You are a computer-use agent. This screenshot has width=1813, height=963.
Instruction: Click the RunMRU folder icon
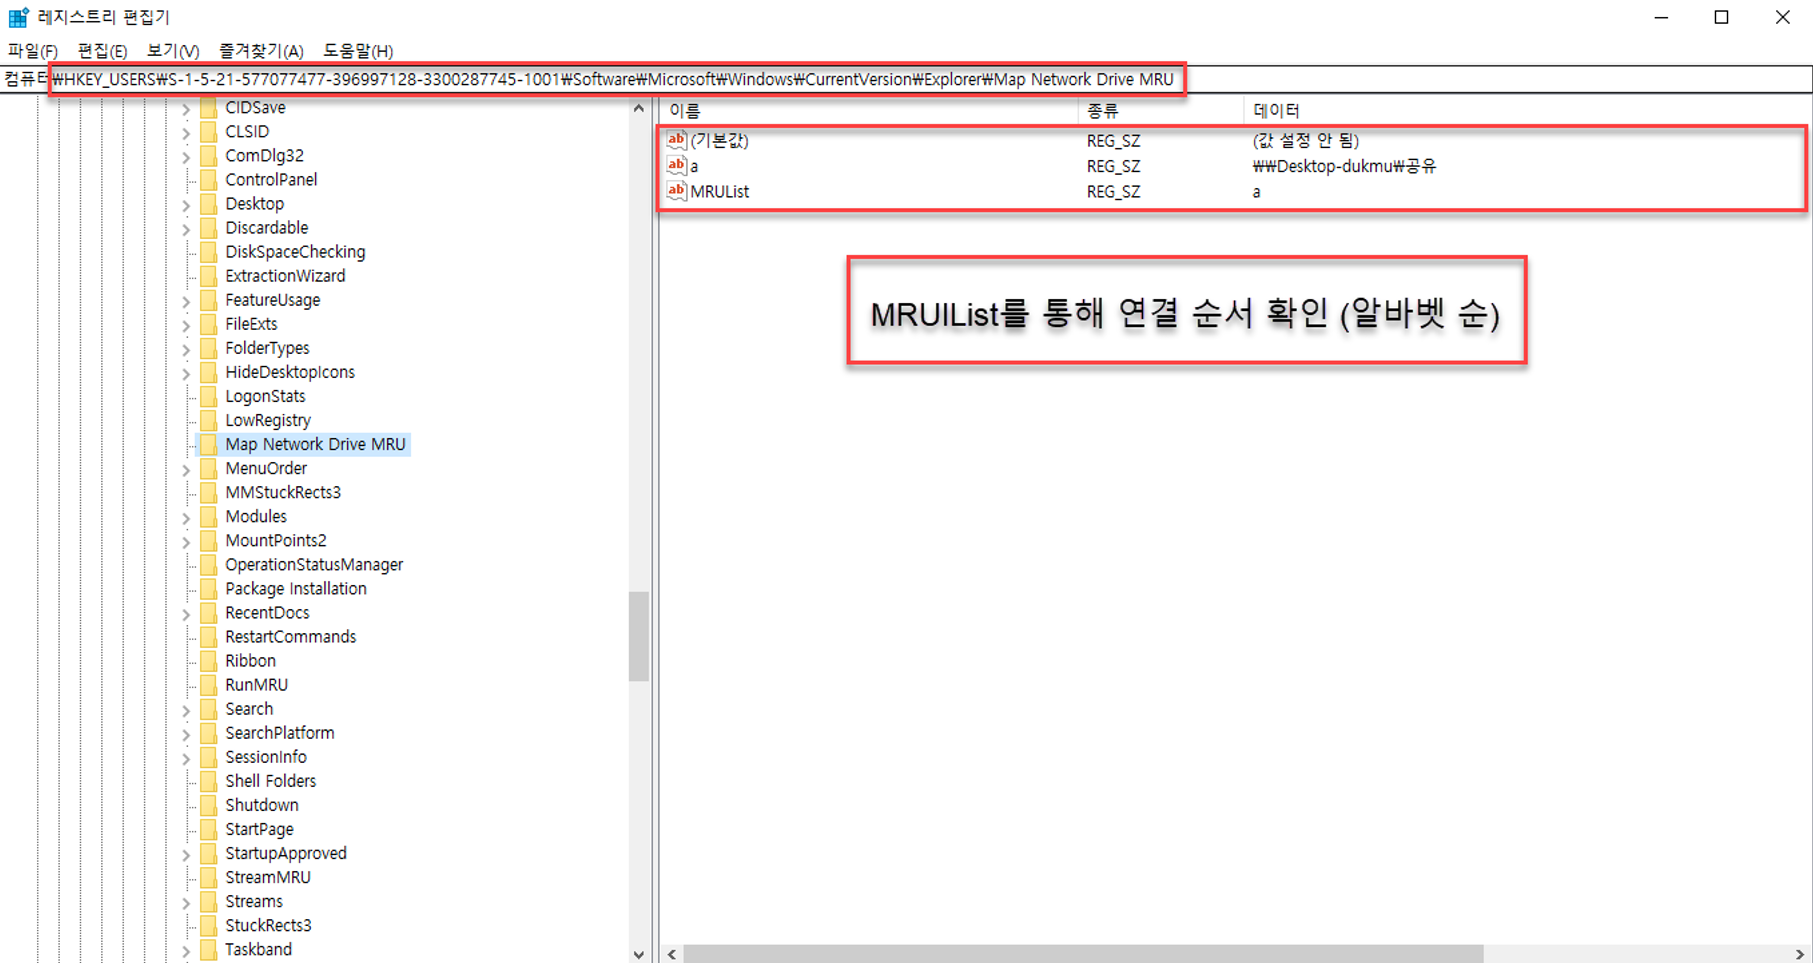point(209,685)
